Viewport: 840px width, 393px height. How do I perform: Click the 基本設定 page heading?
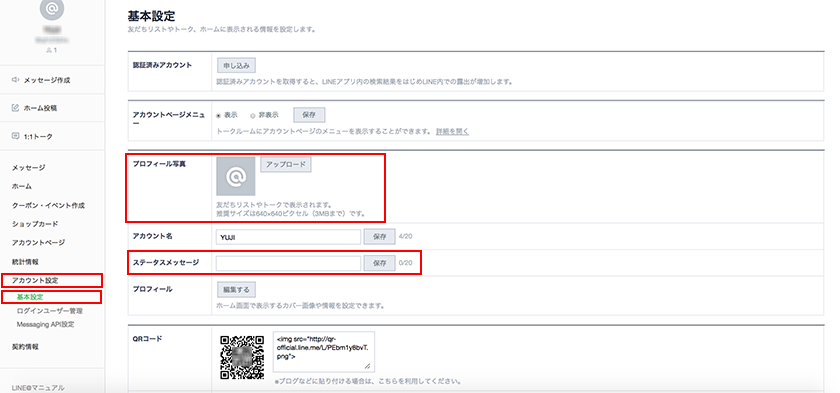pyautogui.click(x=152, y=16)
